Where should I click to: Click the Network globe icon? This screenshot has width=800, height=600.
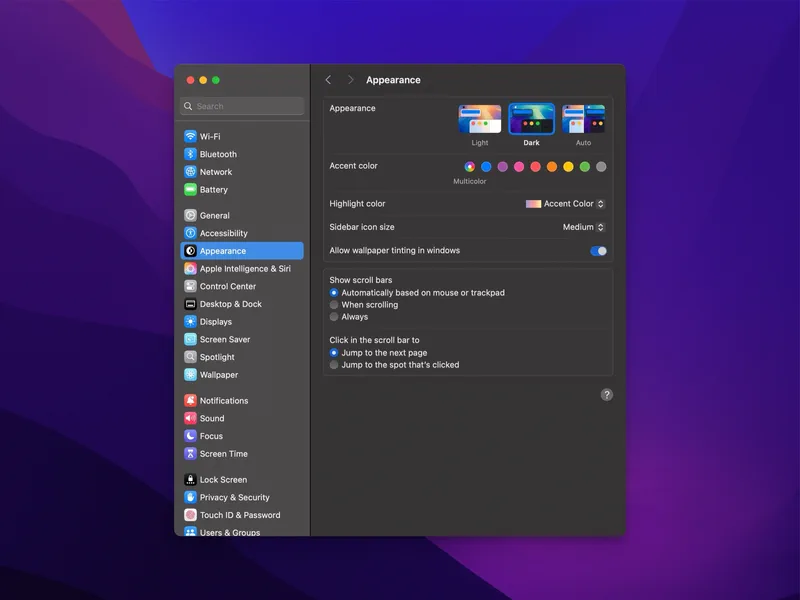[190, 172]
